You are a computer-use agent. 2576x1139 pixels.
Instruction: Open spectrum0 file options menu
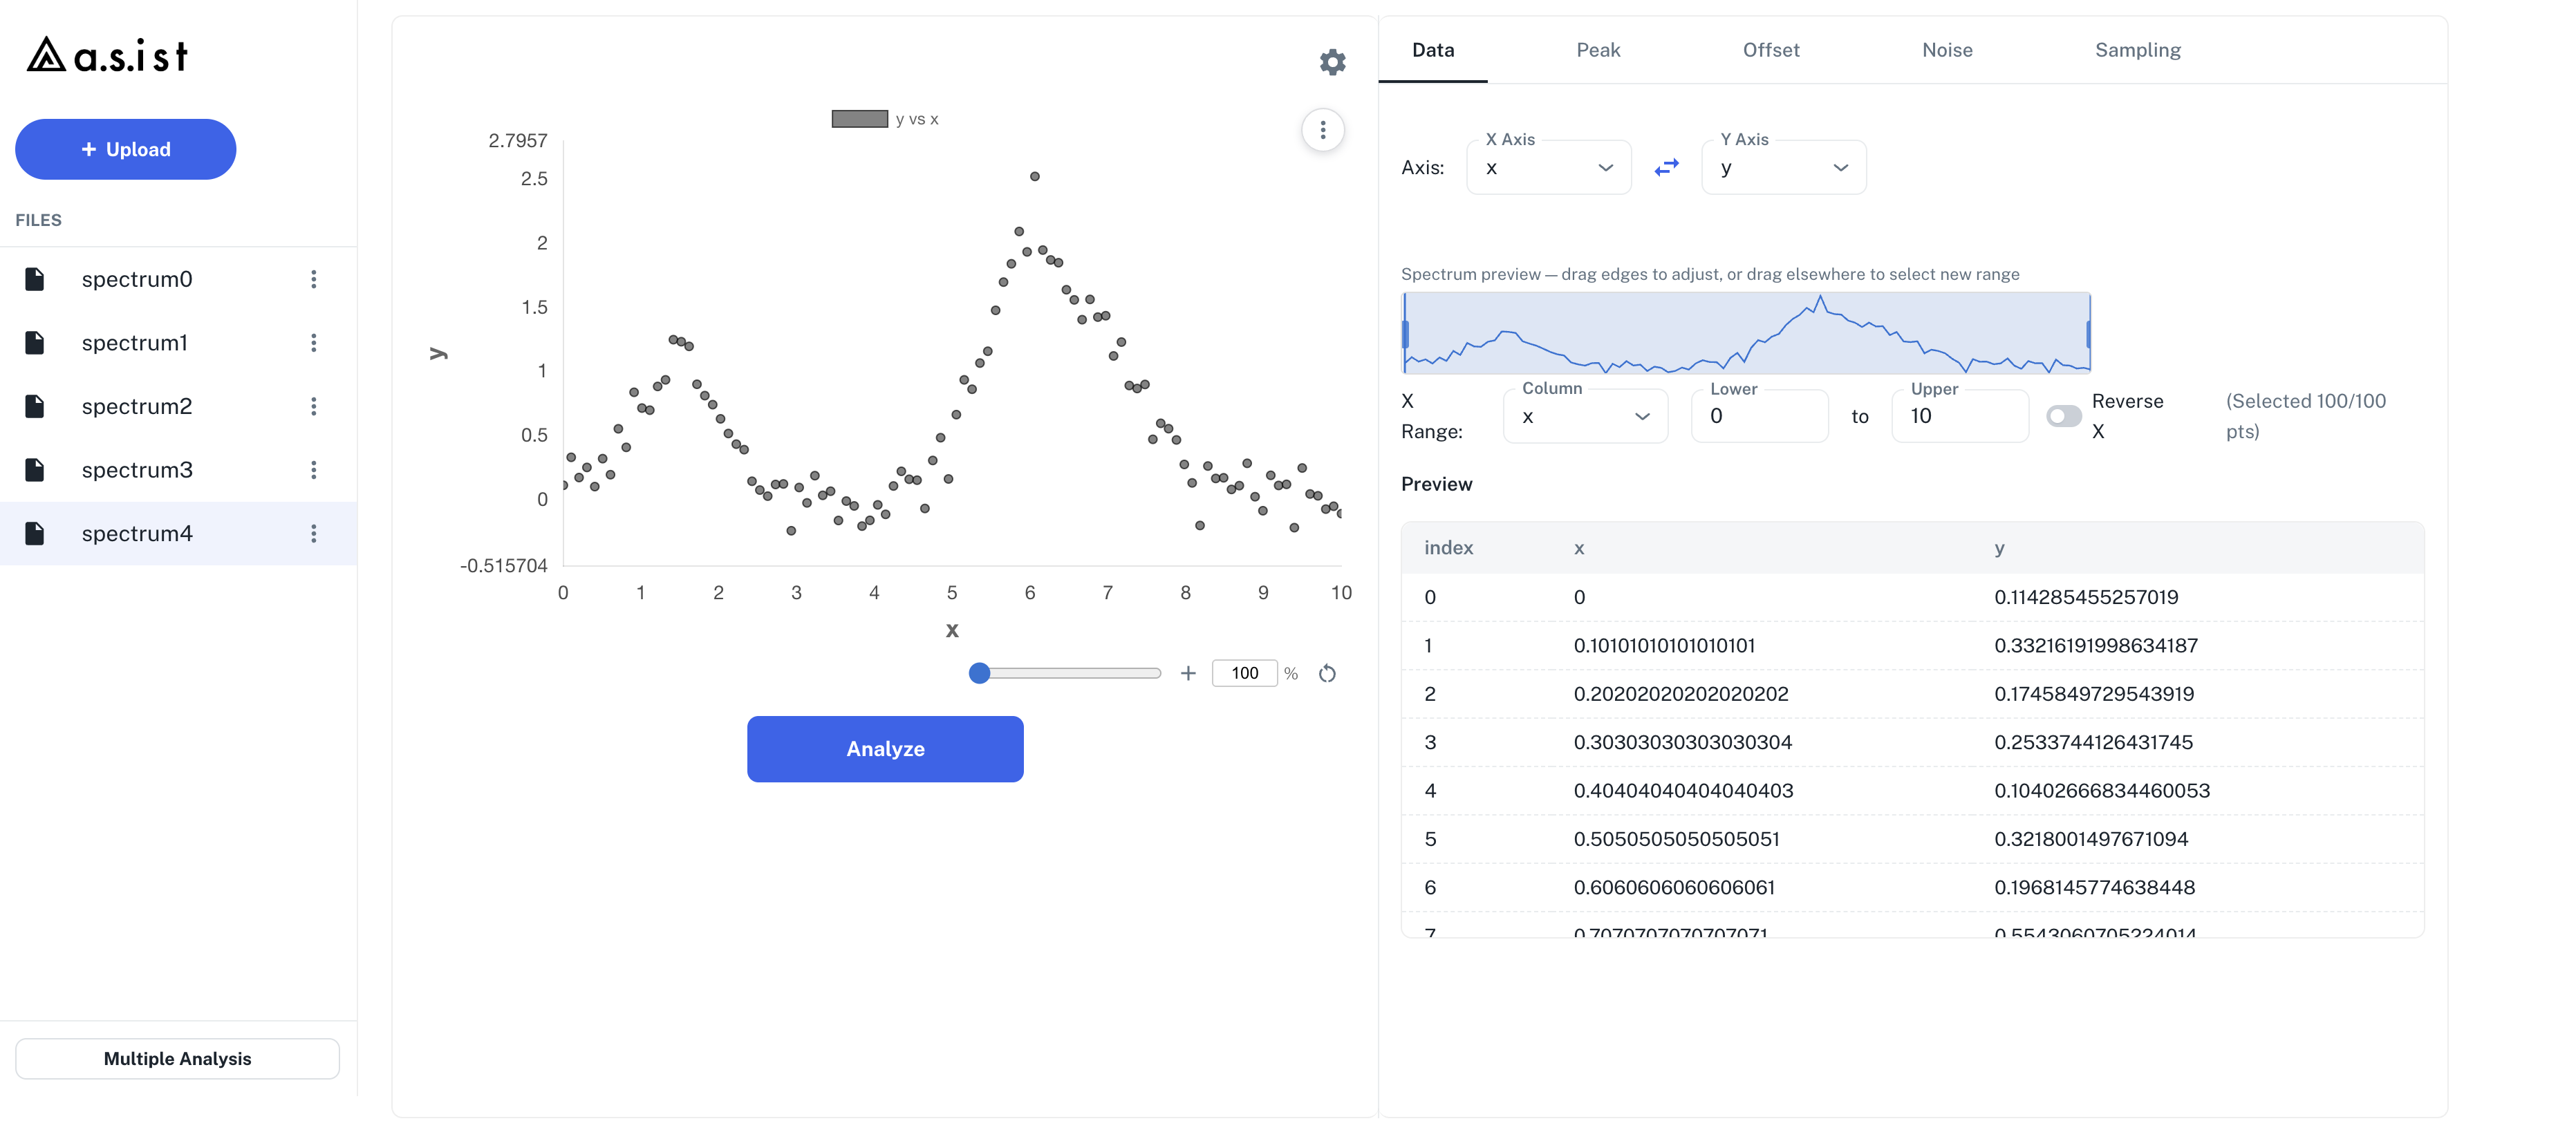click(x=314, y=279)
